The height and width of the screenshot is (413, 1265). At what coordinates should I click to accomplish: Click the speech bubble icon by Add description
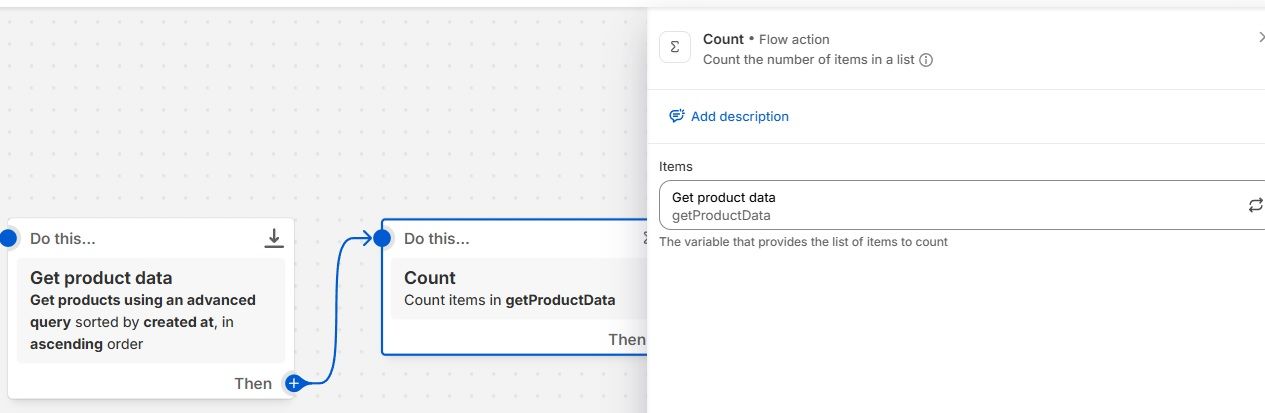[x=677, y=117]
